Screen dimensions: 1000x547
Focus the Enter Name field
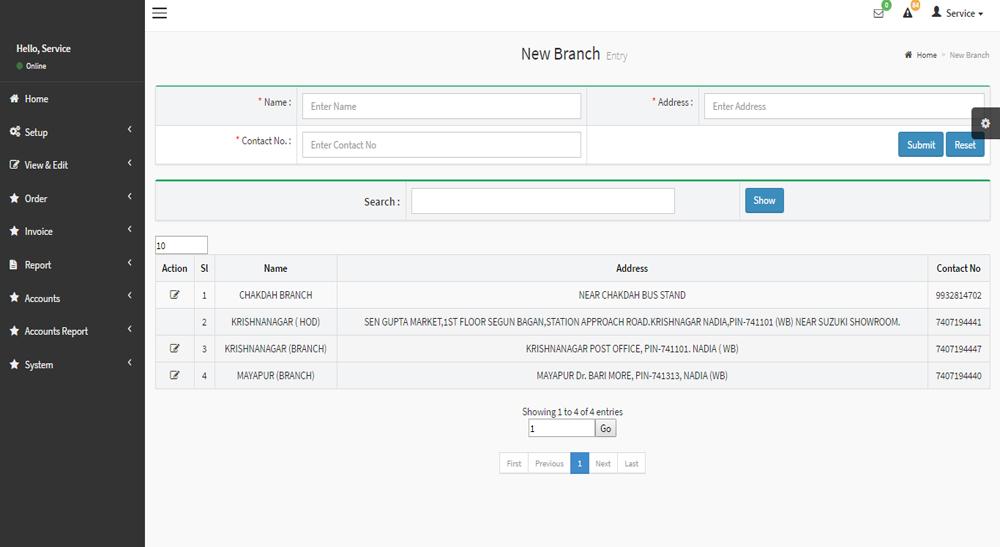coord(441,106)
